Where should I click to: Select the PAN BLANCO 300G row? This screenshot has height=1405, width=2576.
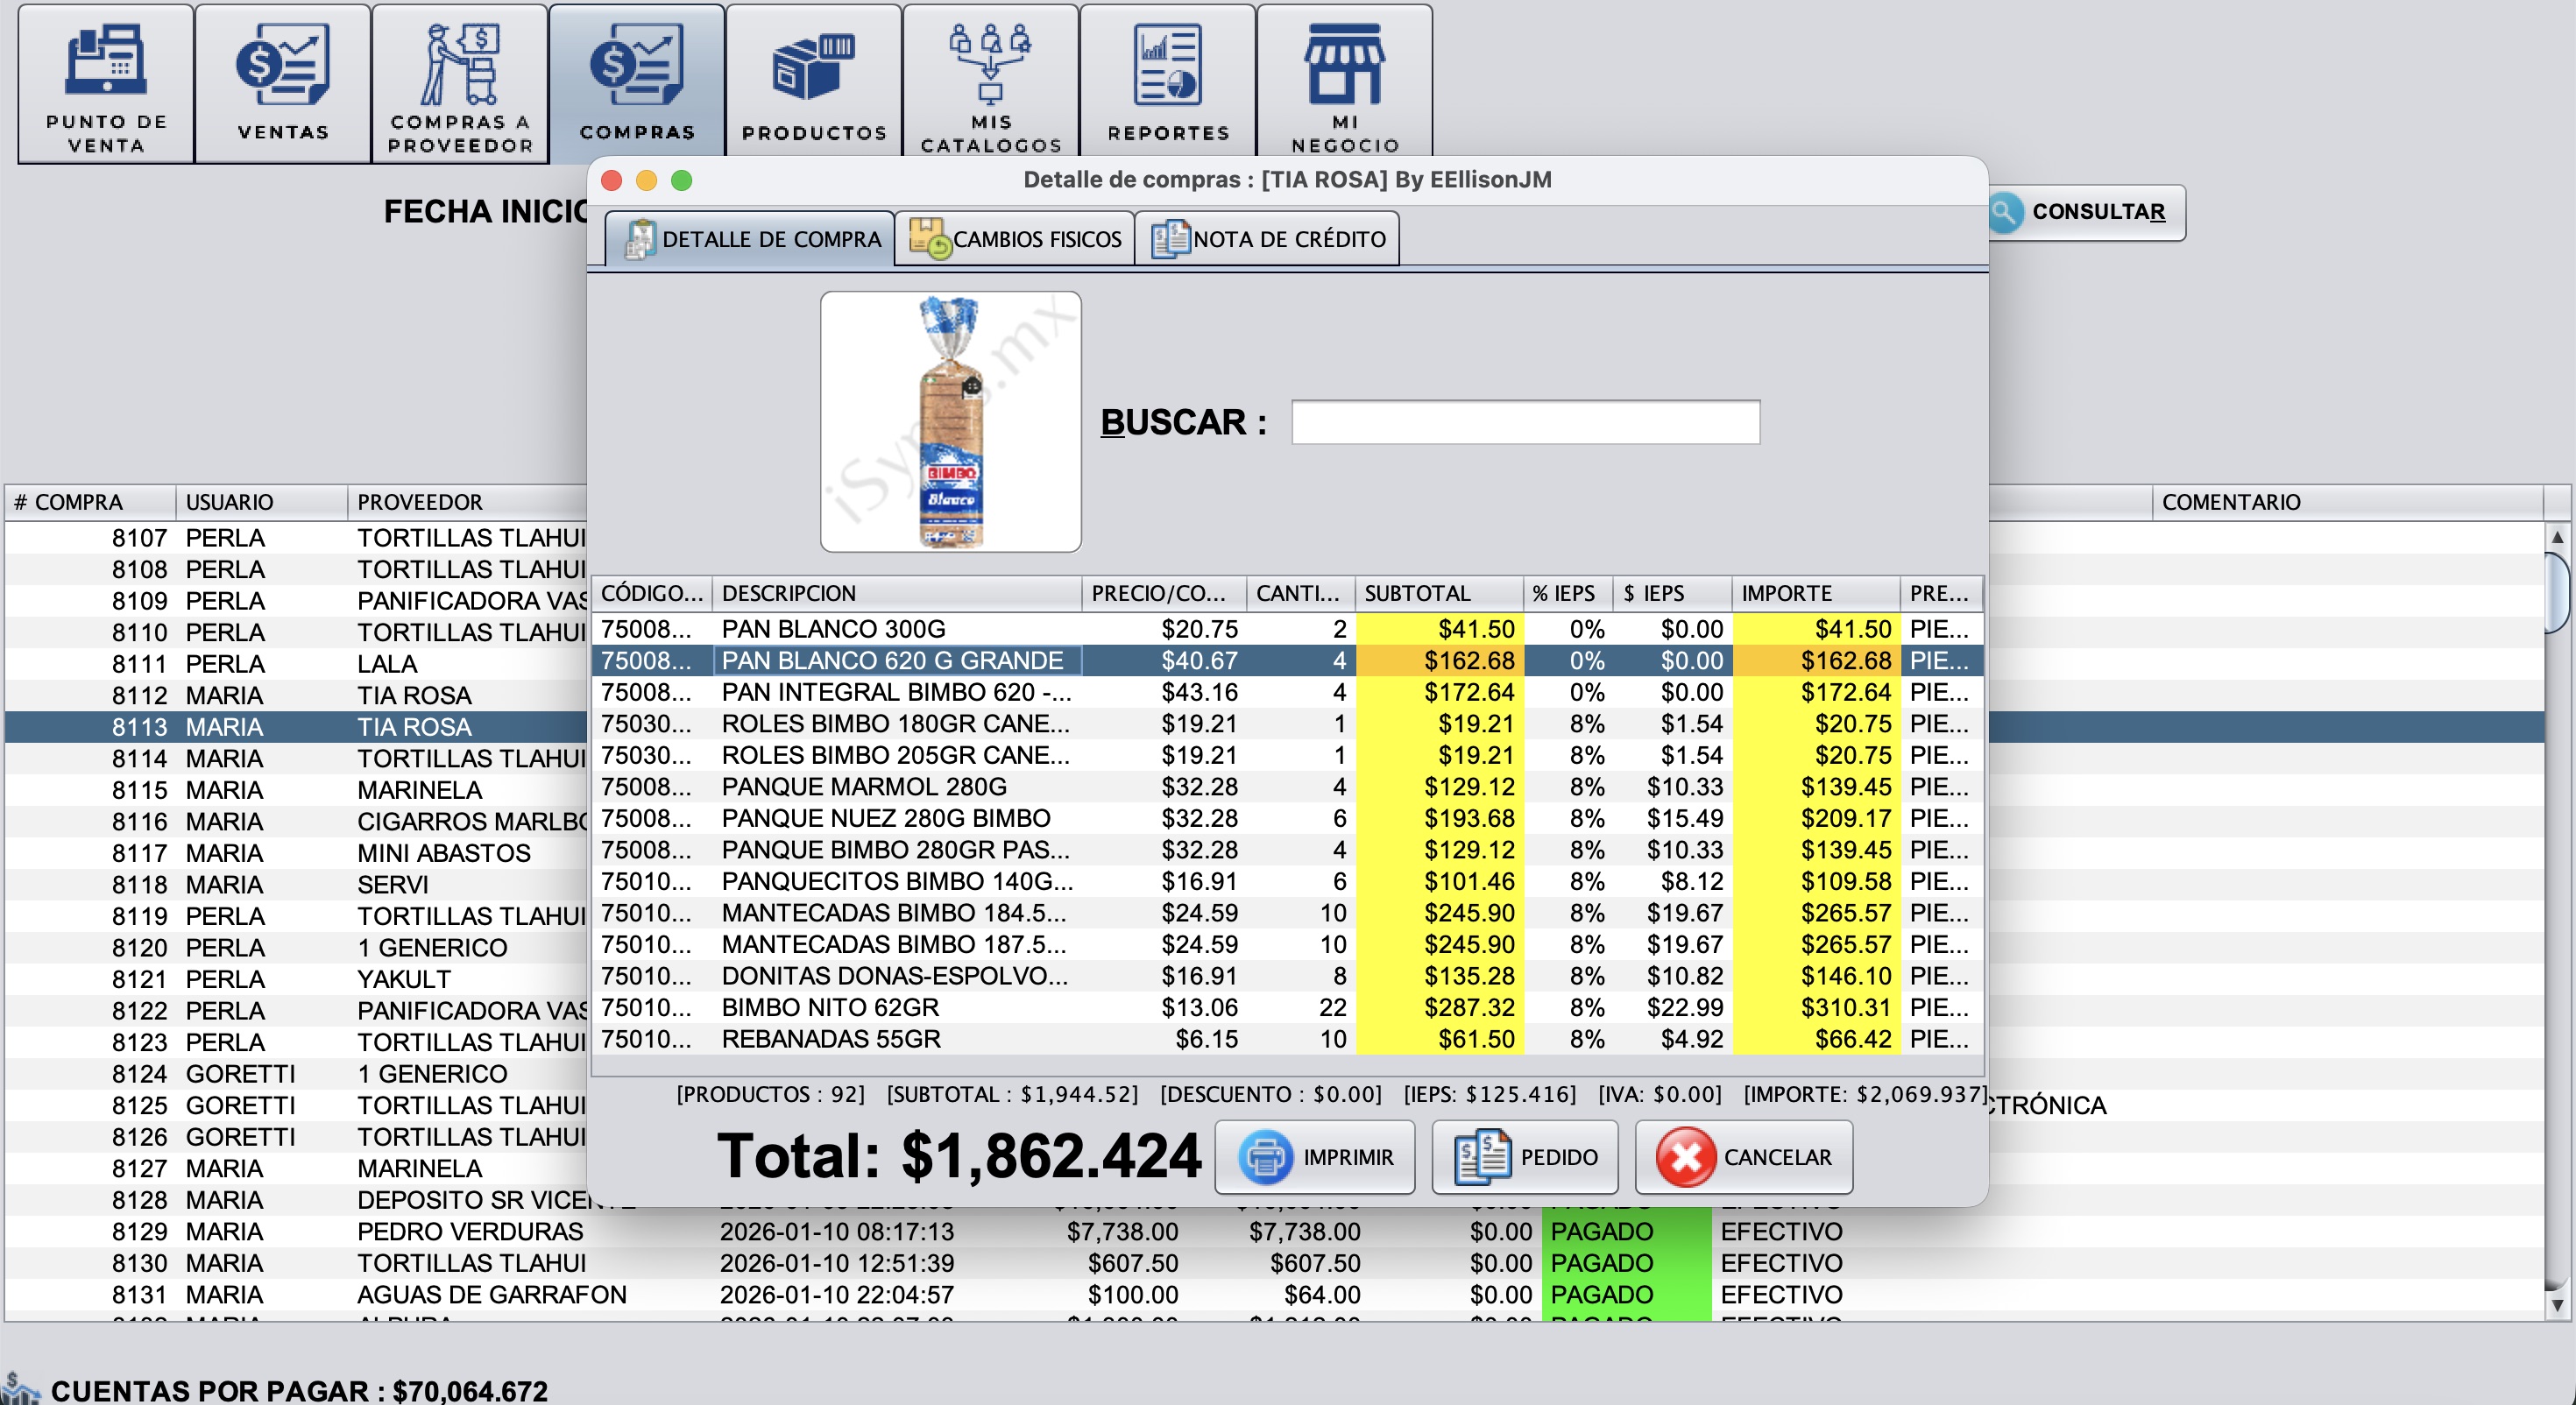[x=1287, y=629]
